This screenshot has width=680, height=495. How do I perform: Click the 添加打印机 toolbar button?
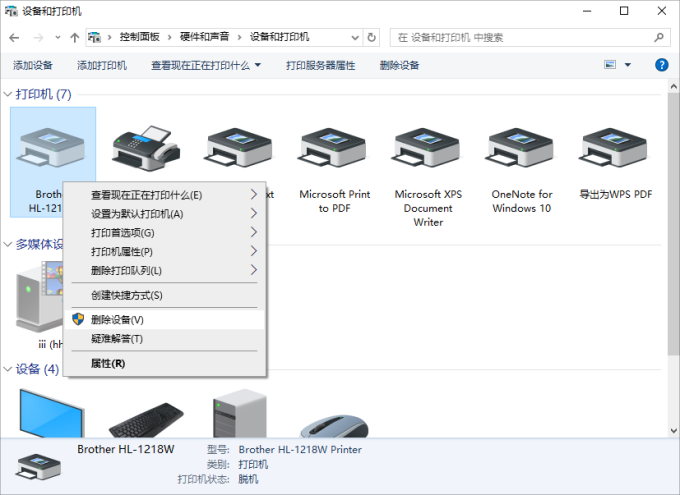[102, 65]
